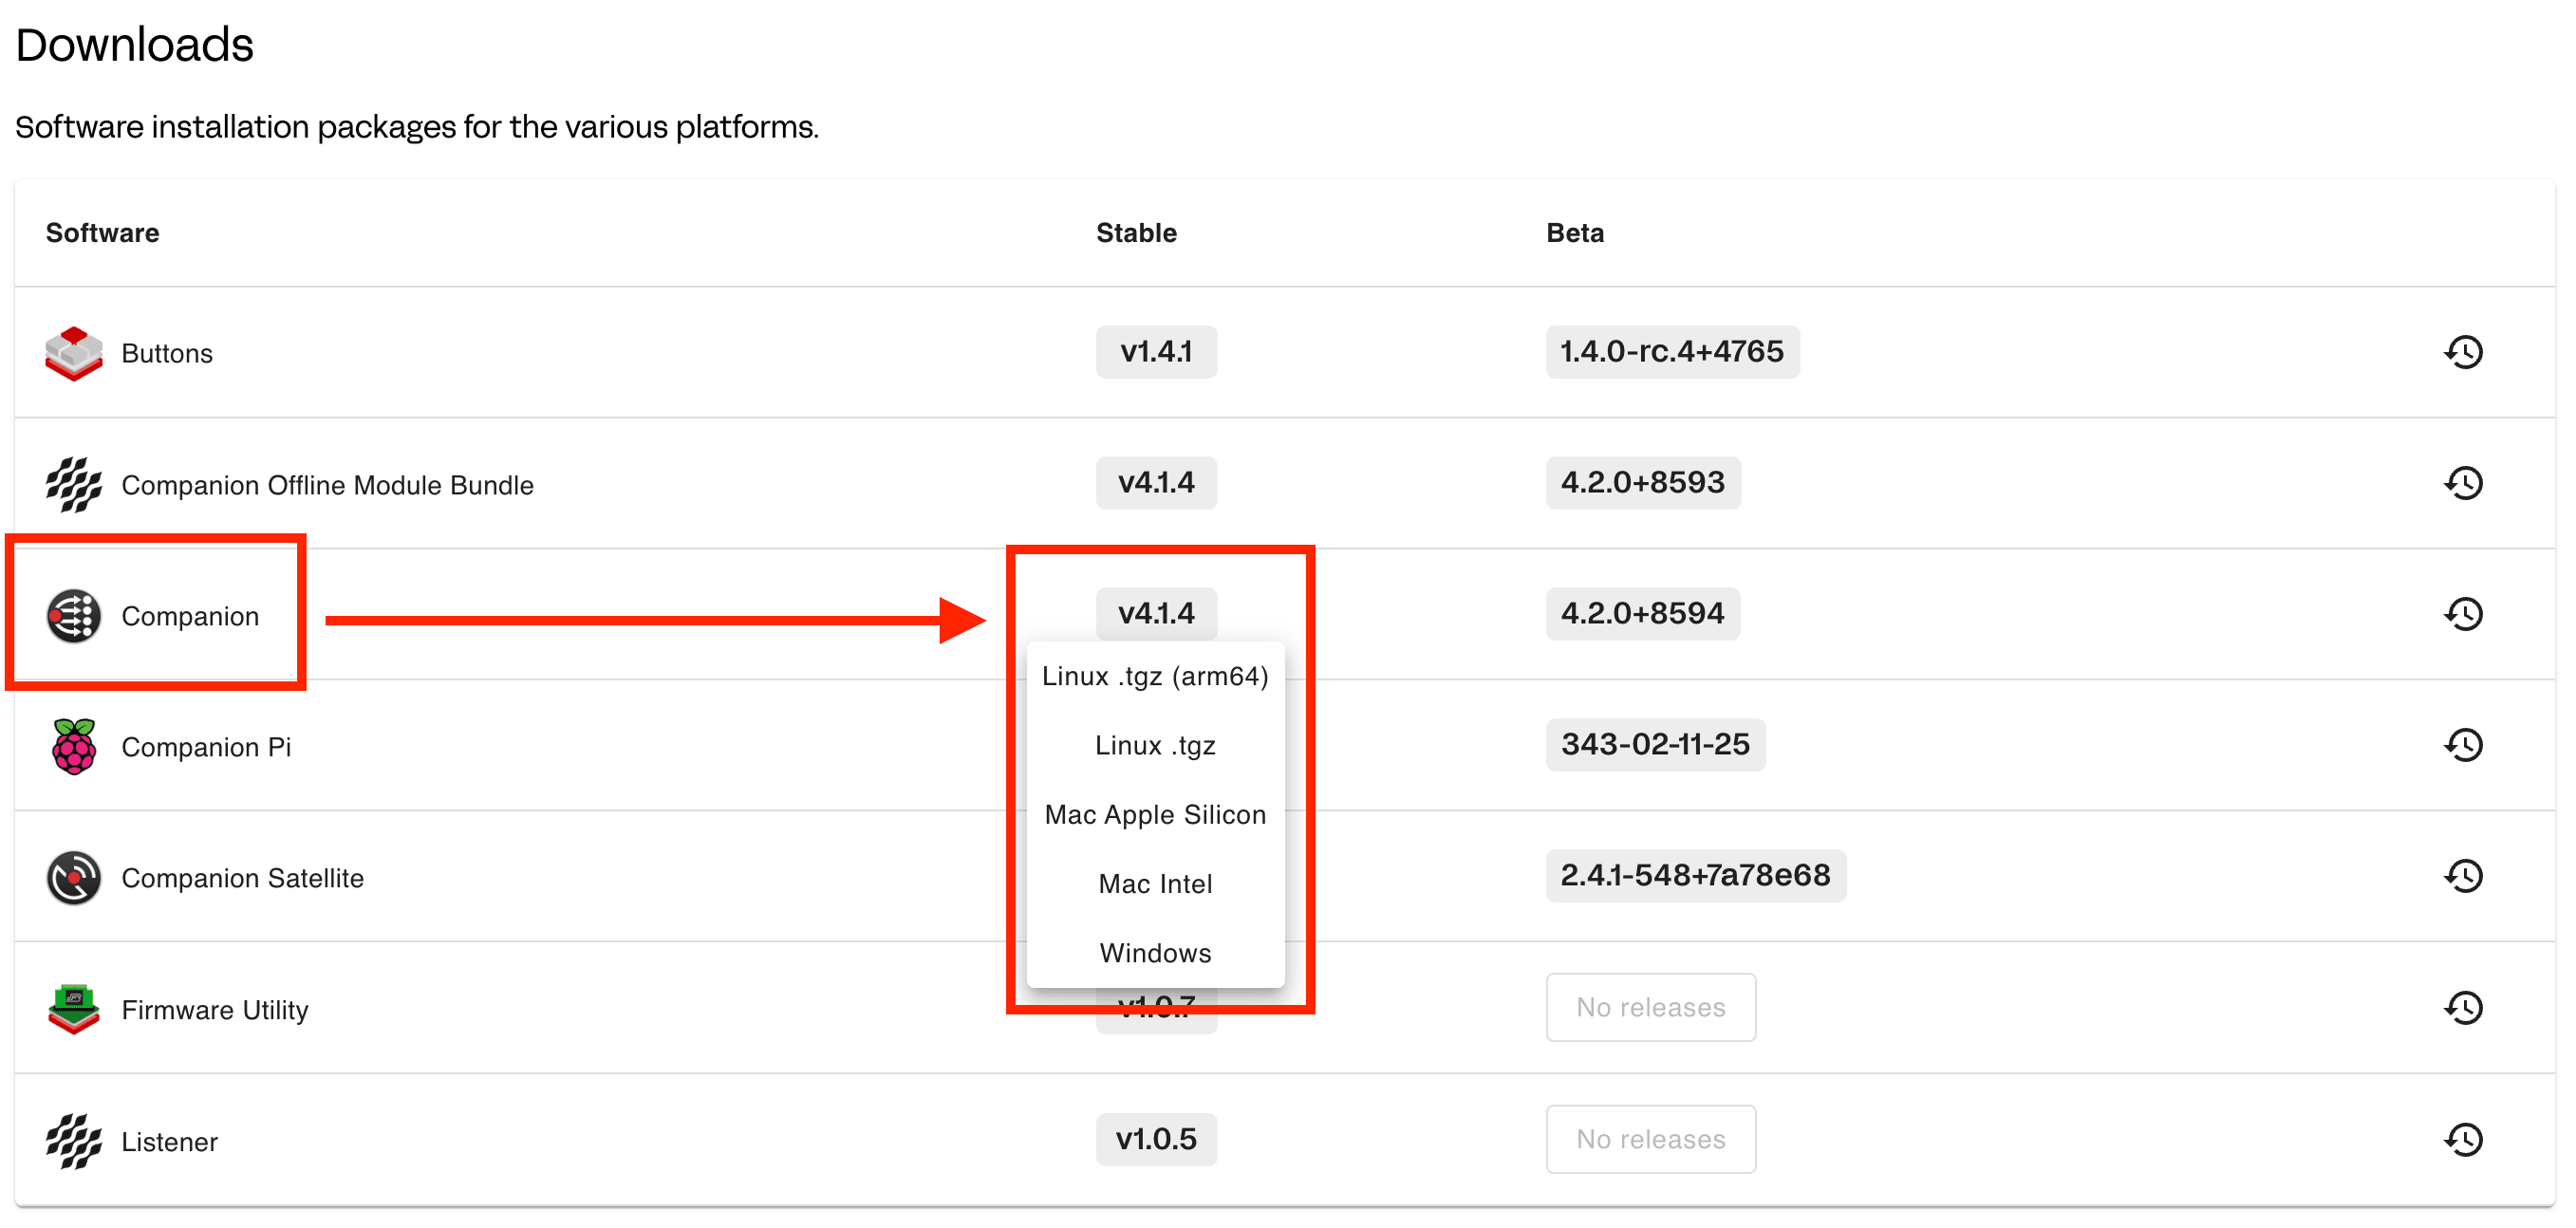The image size is (2576, 1228).
Task: Open release history for Companion Pi
Action: coord(2463,745)
